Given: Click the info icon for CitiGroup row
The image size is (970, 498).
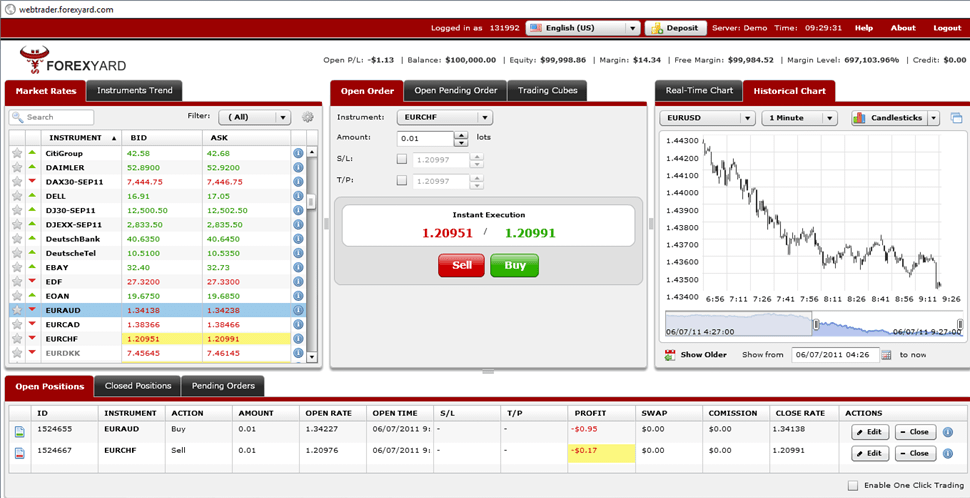Looking at the screenshot, I should click(x=298, y=153).
